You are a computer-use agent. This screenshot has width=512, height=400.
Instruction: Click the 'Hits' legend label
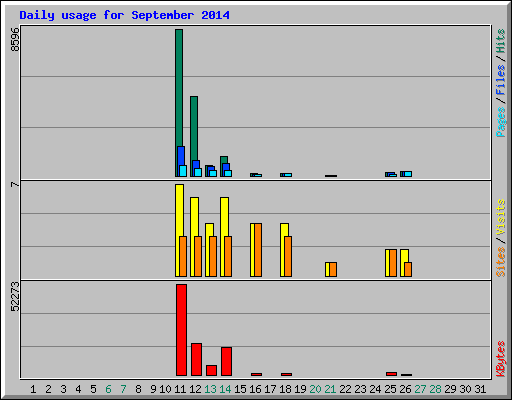(x=501, y=41)
